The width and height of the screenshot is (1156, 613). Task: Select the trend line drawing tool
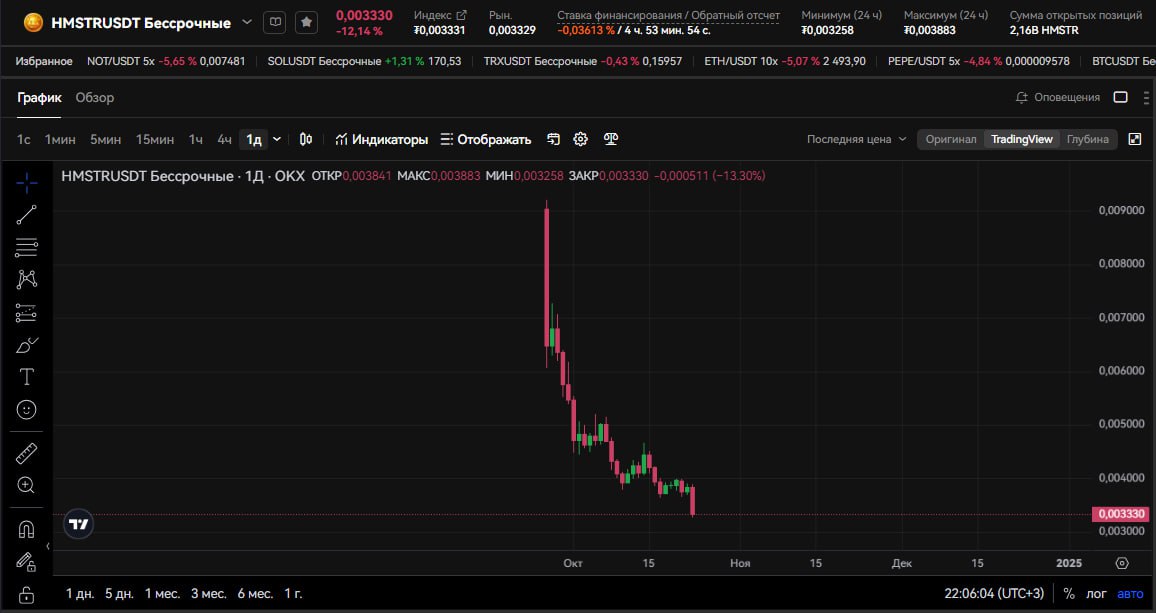coord(27,215)
